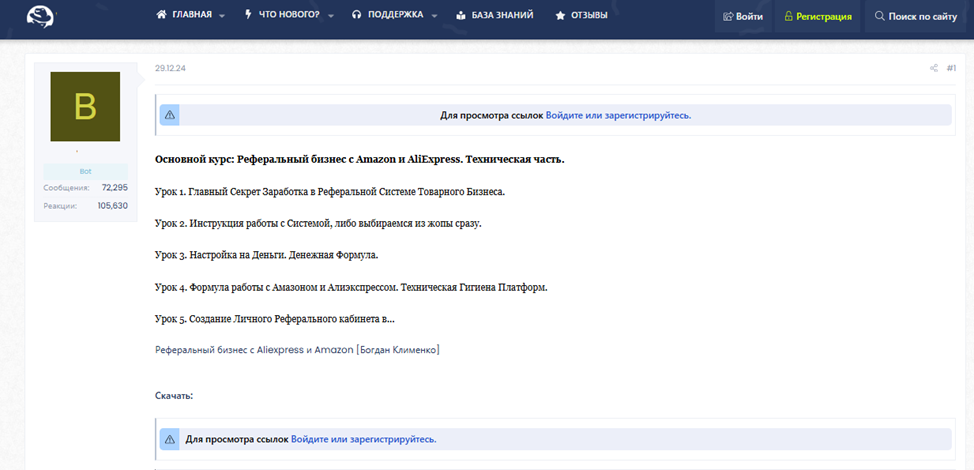The image size is (974, 470).
Task: Click the user avatar with letter B
Action: tap(85, 107)
